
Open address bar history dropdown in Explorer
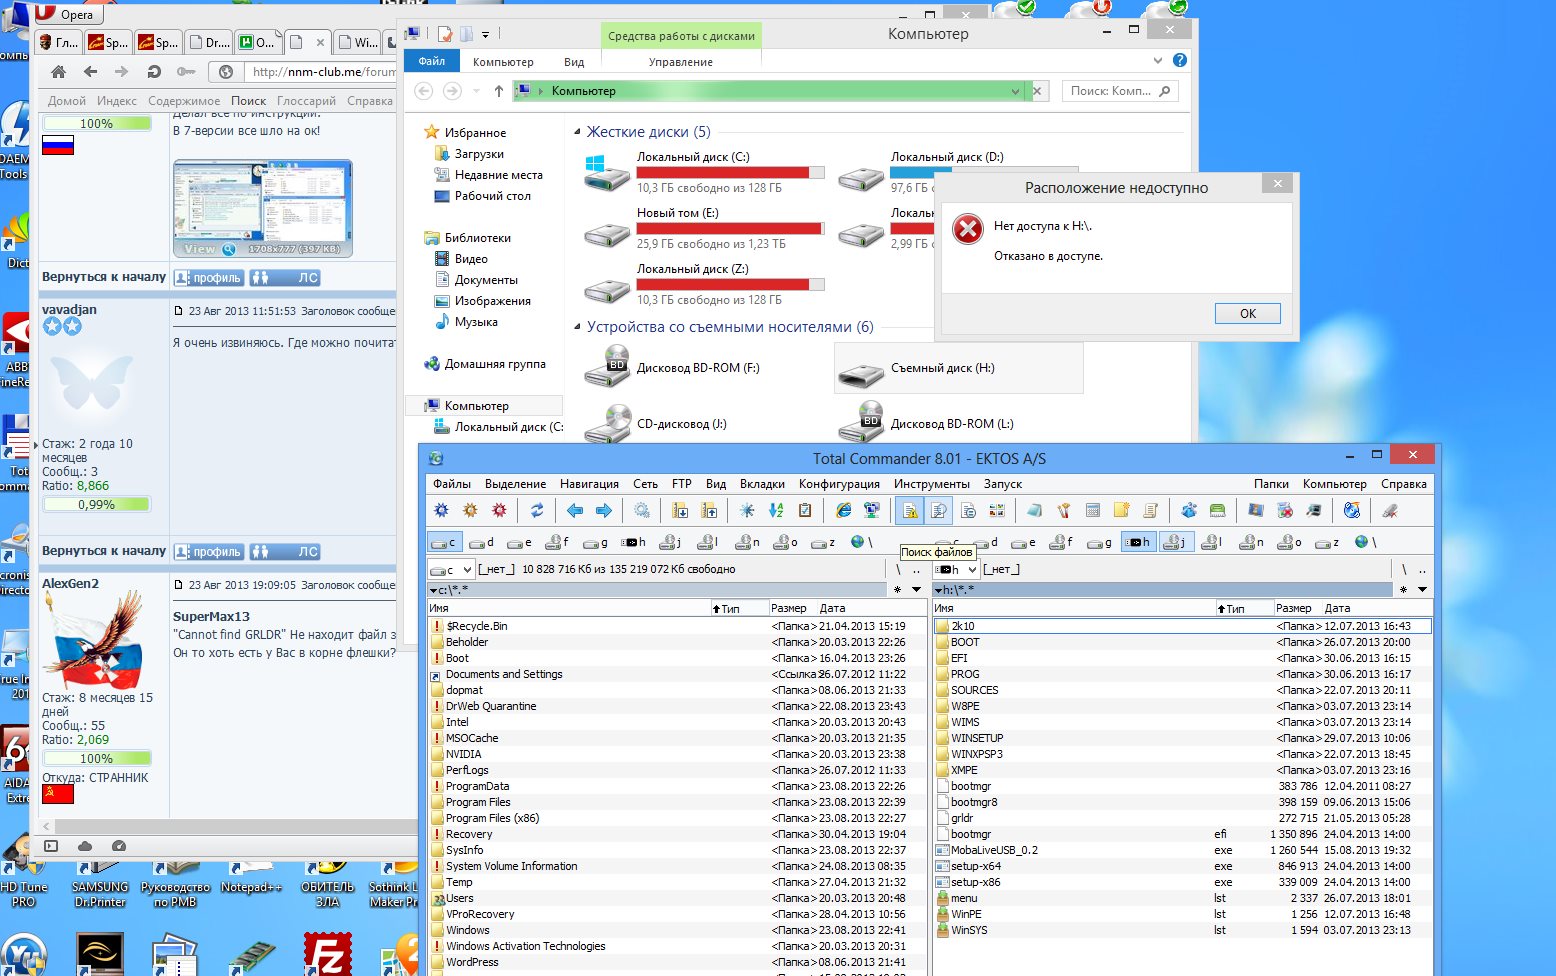[x=1016, y=91]
